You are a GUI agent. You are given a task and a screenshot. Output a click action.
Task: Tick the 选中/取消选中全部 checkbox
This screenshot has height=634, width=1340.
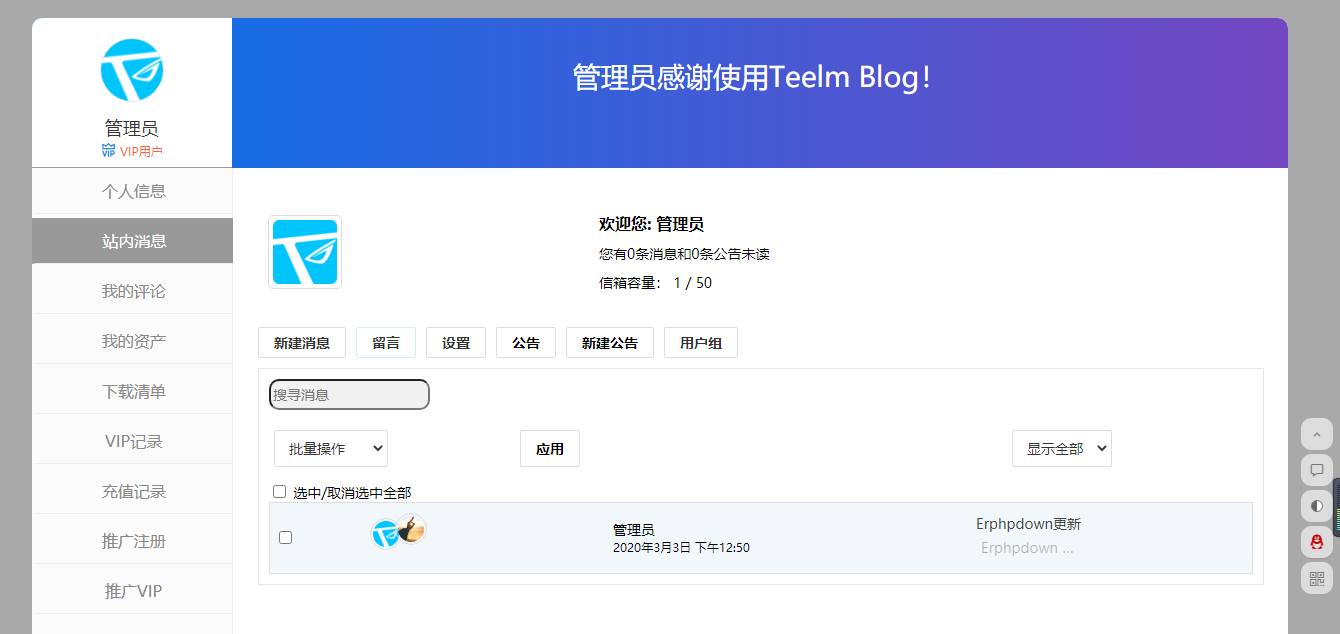point(280,492)
